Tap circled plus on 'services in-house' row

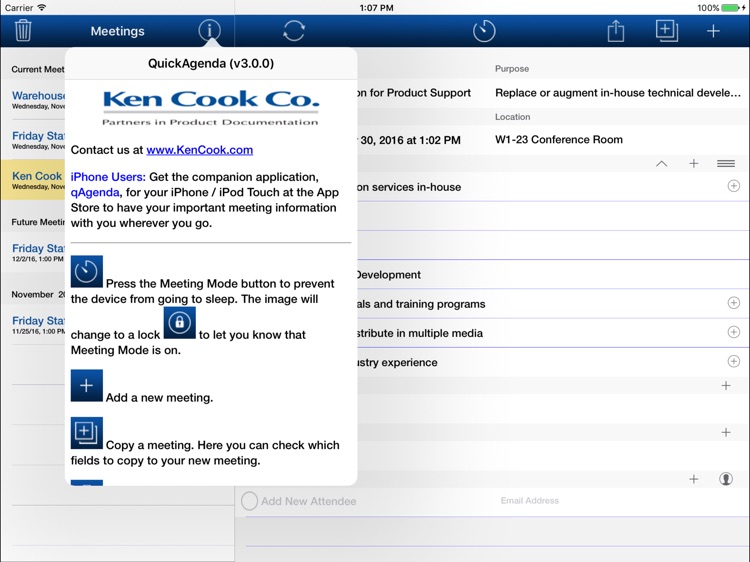tap(734, 186)
